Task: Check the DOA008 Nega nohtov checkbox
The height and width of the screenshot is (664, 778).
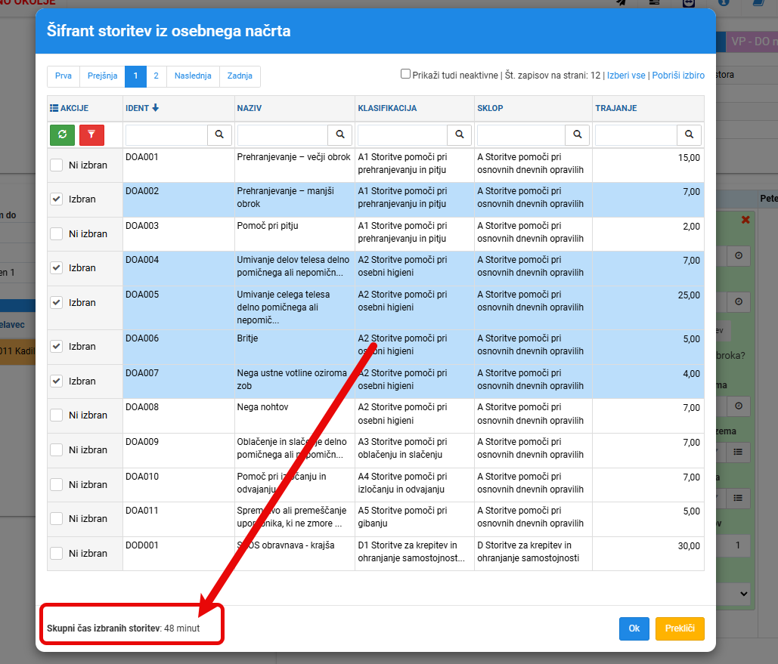Action: 57,415
